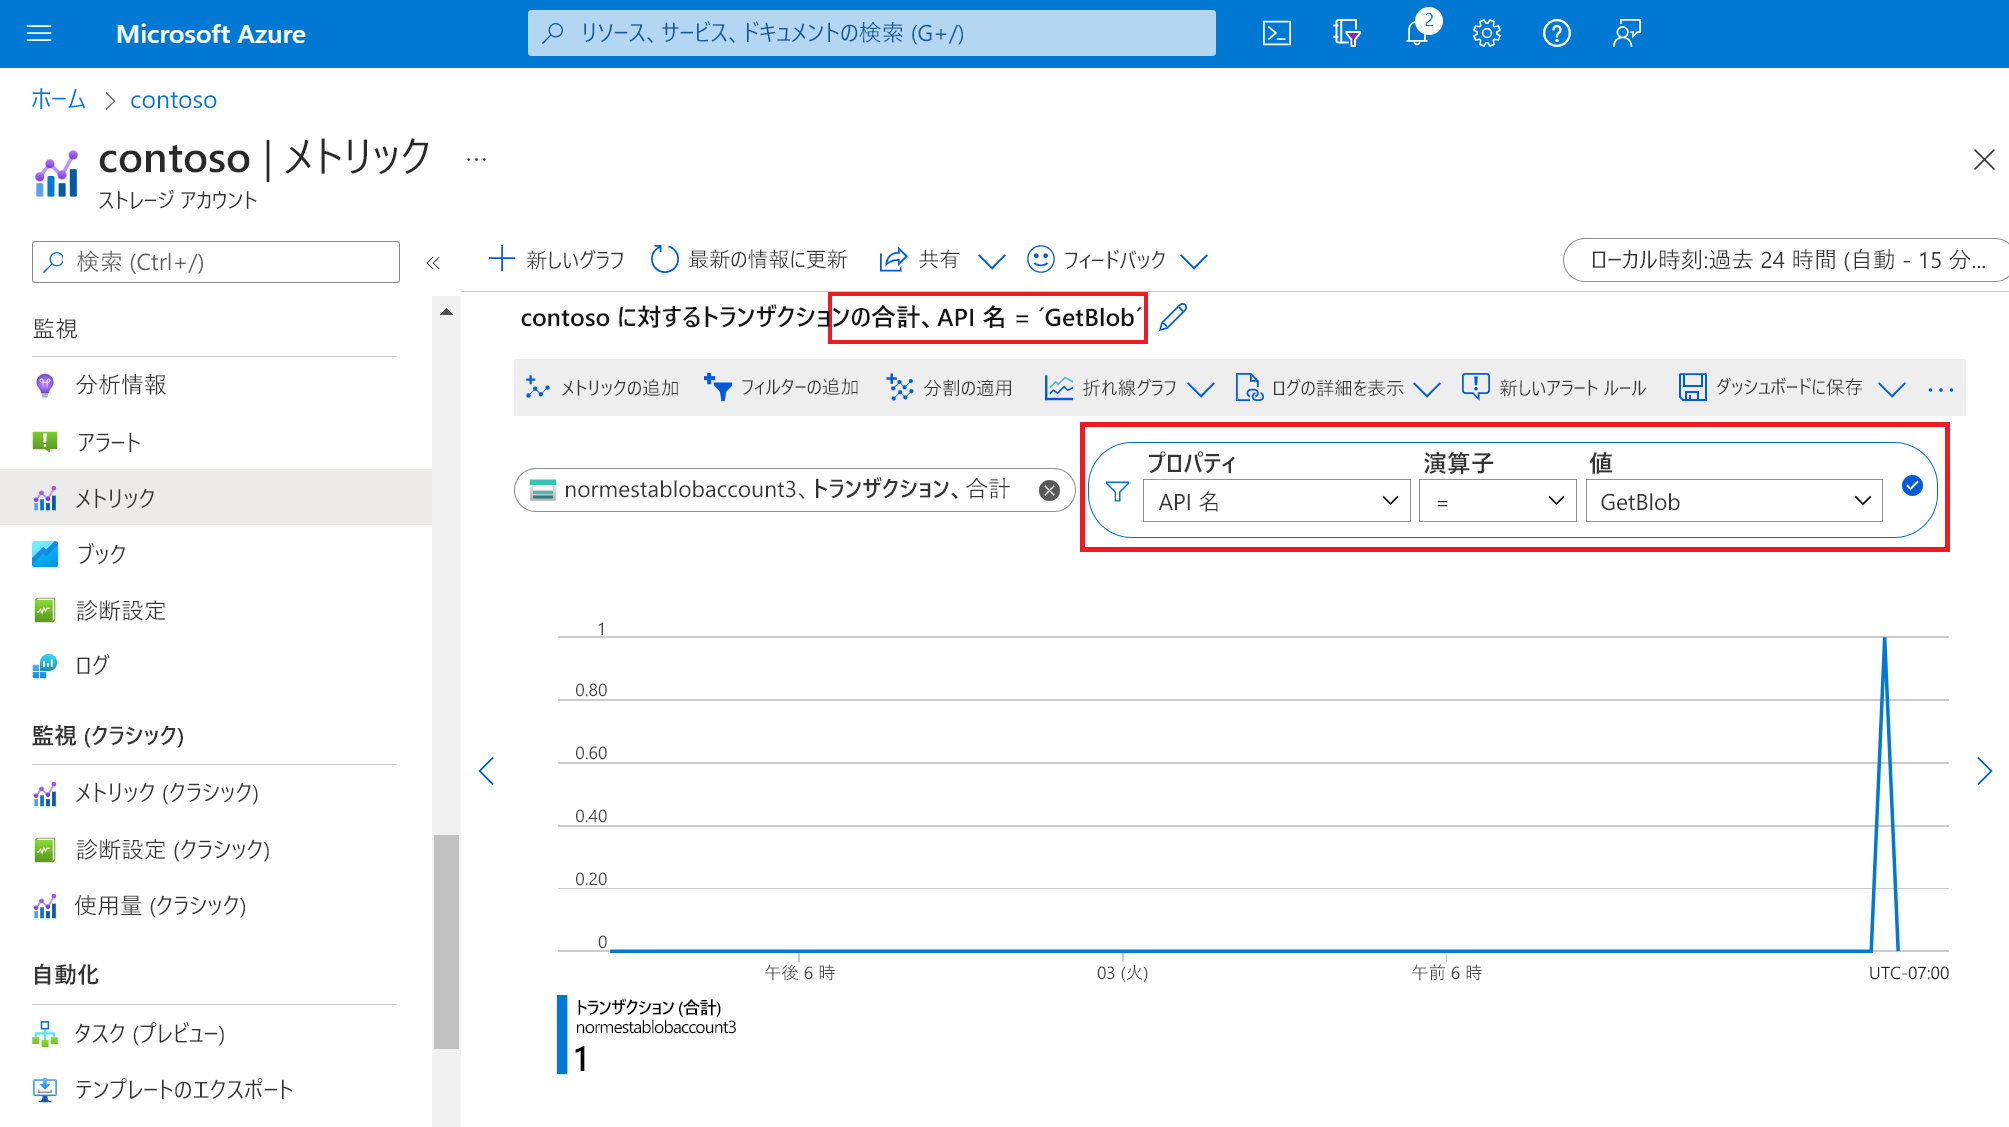Edit chart title with pencil icon

1173,317
